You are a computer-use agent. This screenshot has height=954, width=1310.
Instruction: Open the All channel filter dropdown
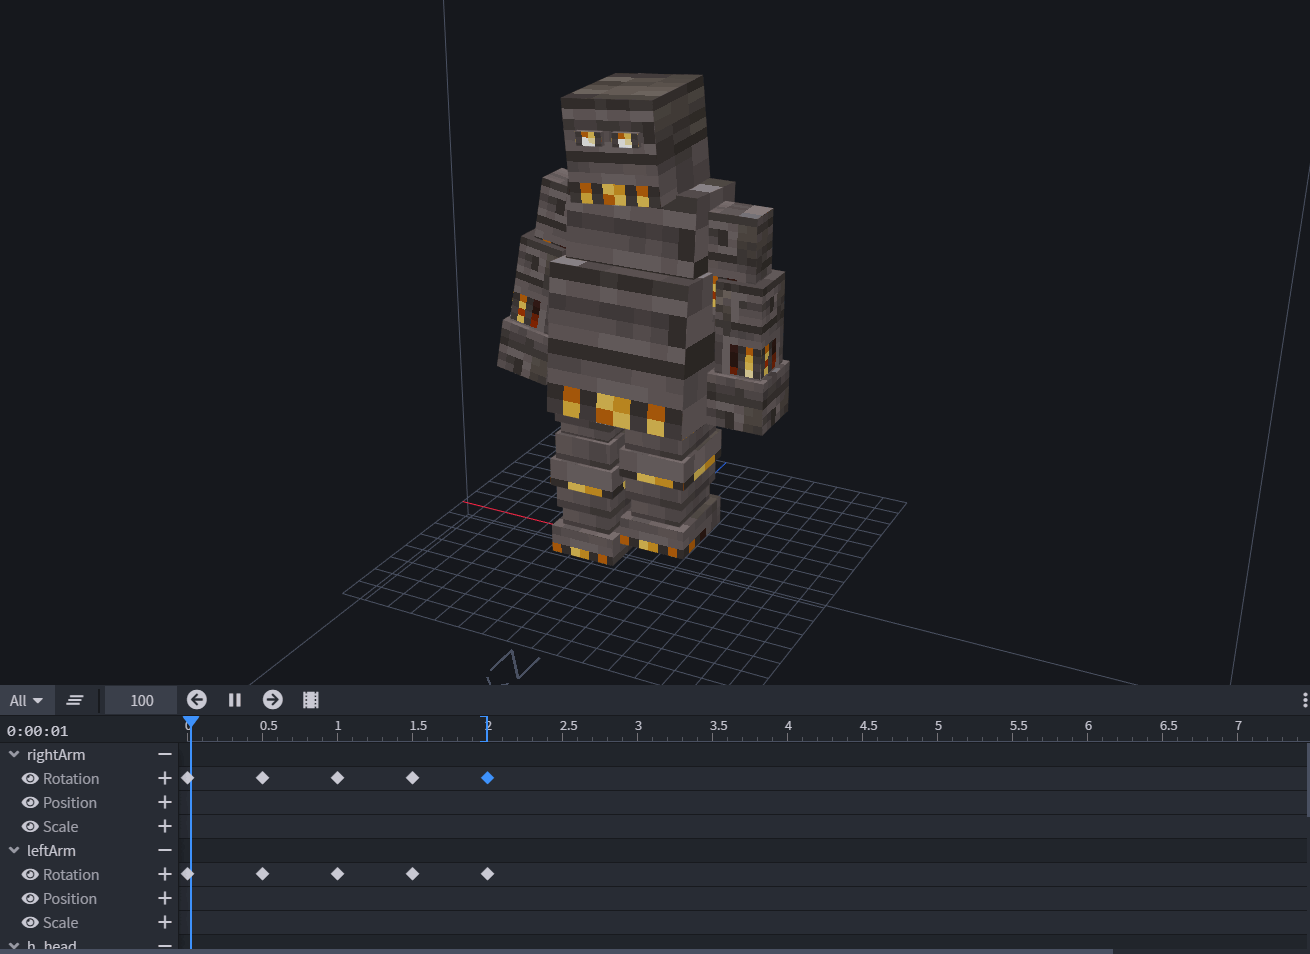coord(26,700)
